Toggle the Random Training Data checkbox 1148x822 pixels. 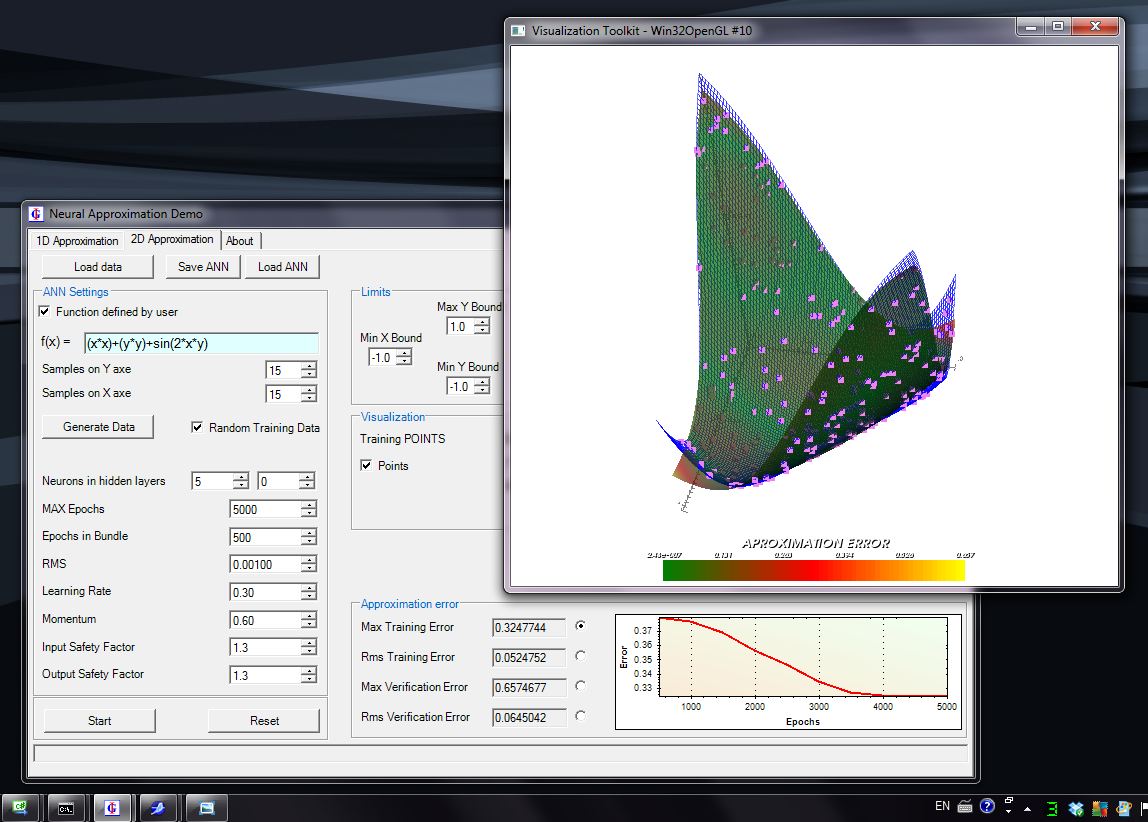point(197,428)
